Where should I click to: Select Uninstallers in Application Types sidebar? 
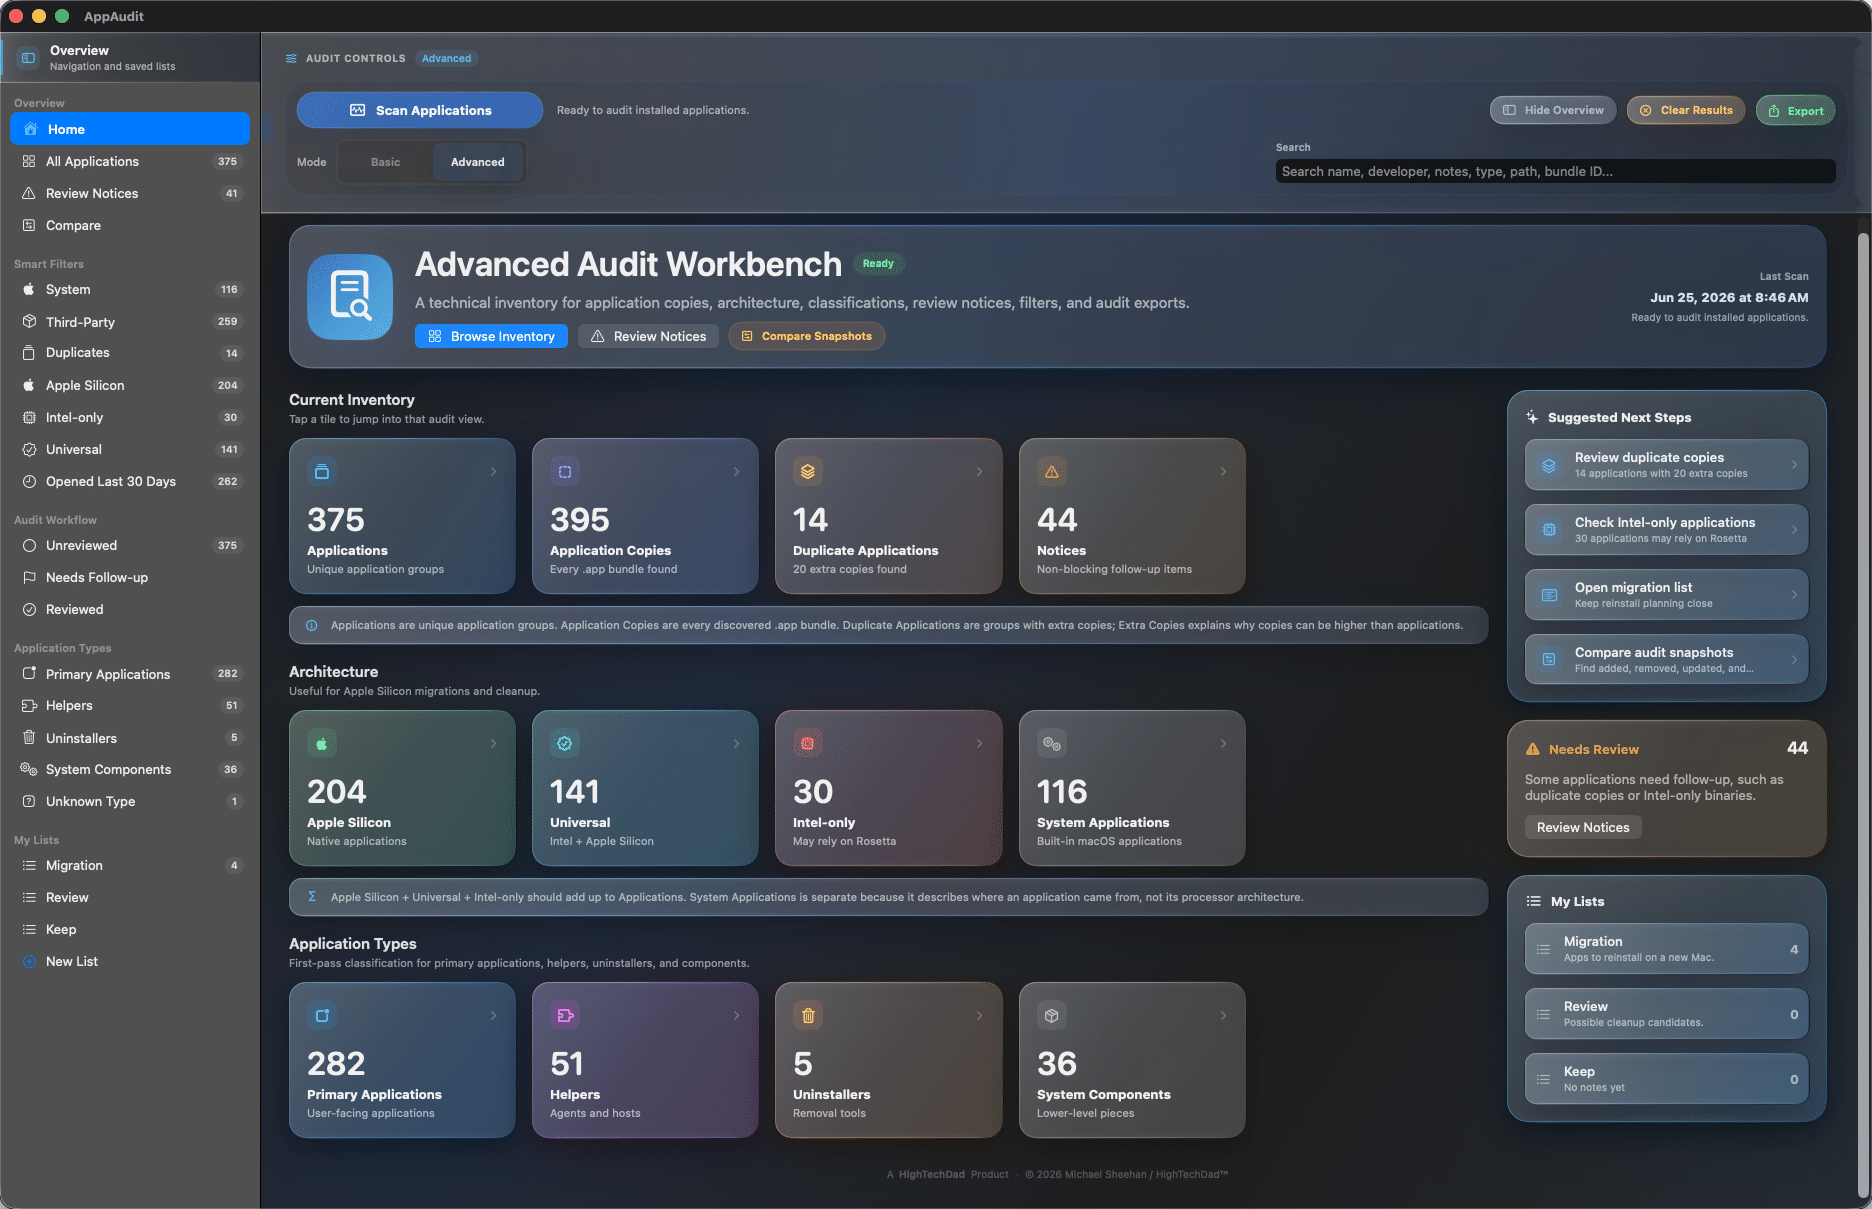[x=130, y=738]
